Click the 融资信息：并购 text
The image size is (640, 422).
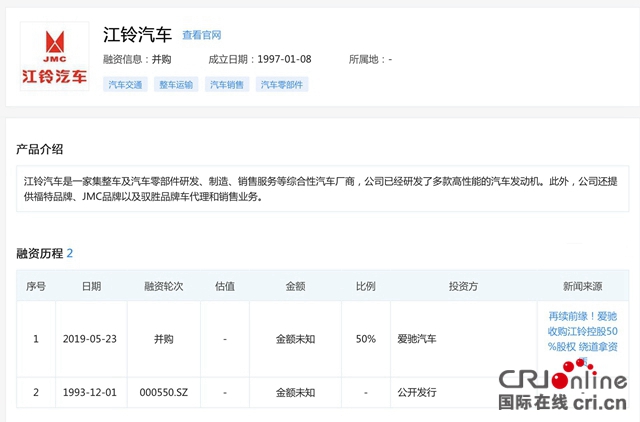[x=137, y=60]
